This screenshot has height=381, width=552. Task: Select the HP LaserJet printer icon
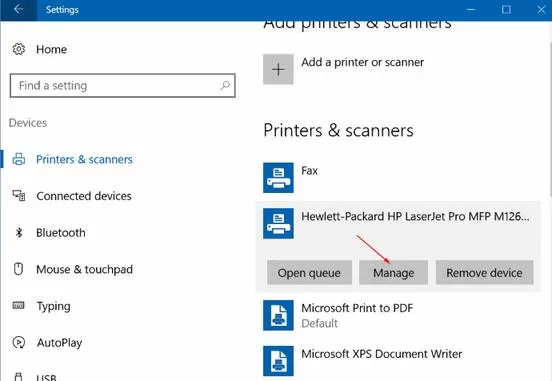click(278, 223)
